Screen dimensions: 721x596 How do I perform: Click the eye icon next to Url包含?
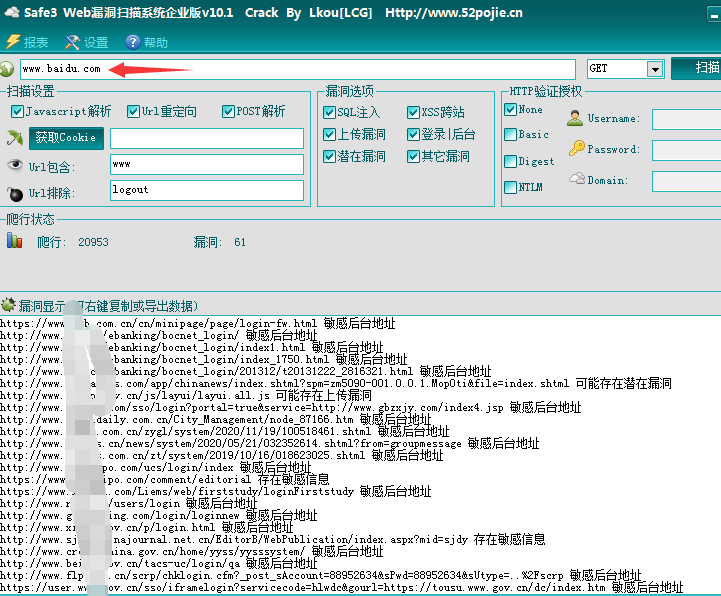pos(15,165)
